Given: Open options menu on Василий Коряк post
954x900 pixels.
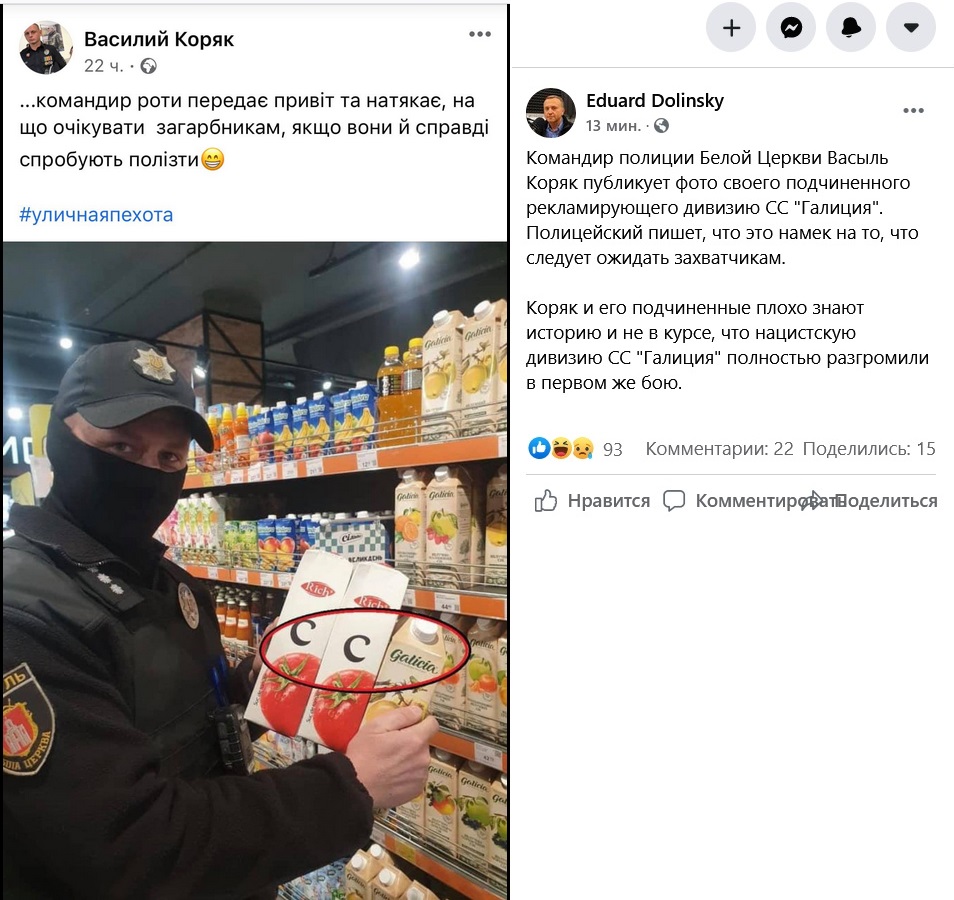Looking at the screenshot, I should (x=480, y=34).
